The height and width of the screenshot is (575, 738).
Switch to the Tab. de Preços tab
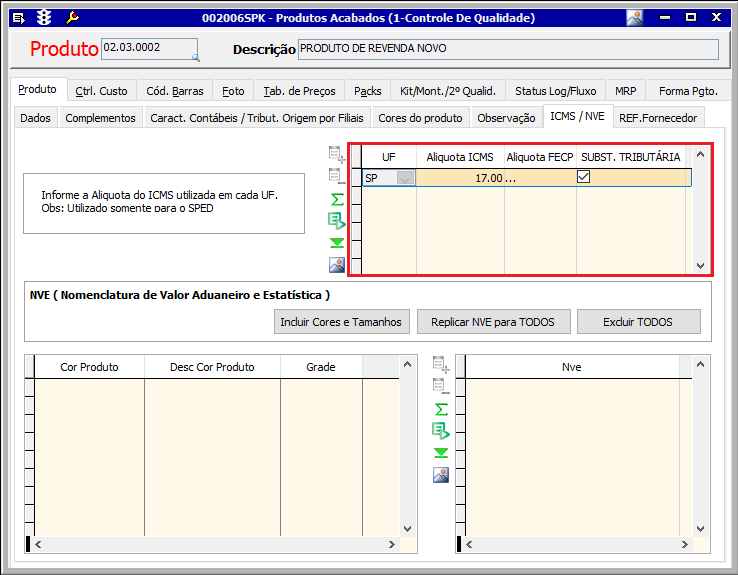(298, 91)
